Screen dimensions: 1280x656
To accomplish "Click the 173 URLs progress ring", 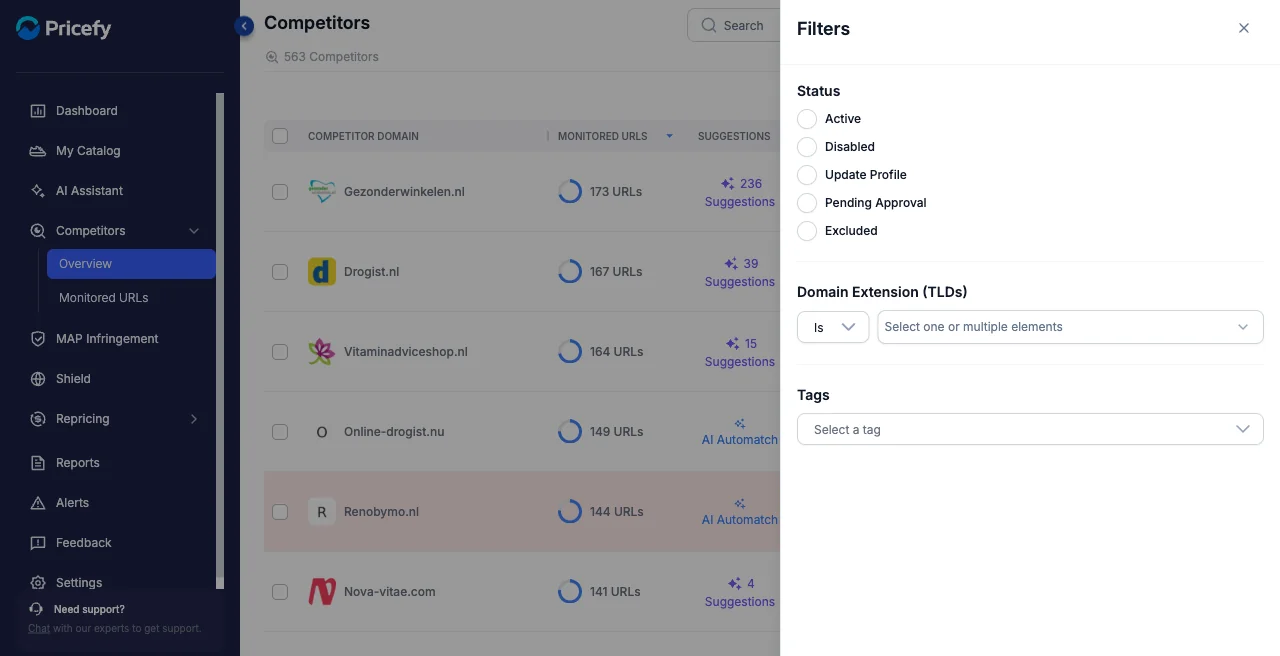I will point(570,192).
